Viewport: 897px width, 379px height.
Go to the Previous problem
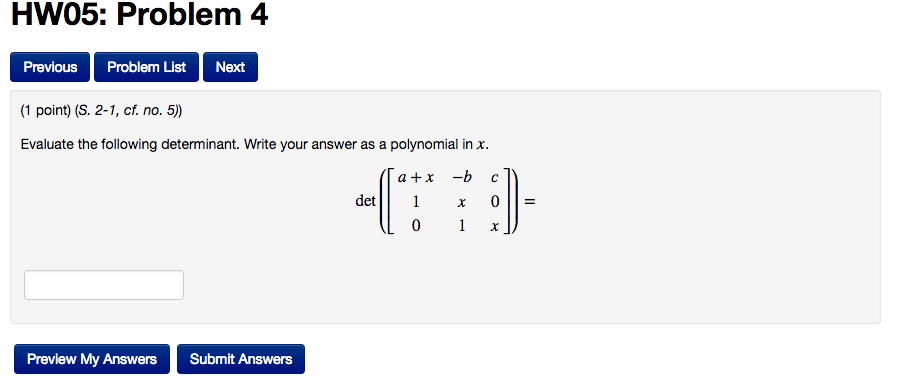point(50,67)
